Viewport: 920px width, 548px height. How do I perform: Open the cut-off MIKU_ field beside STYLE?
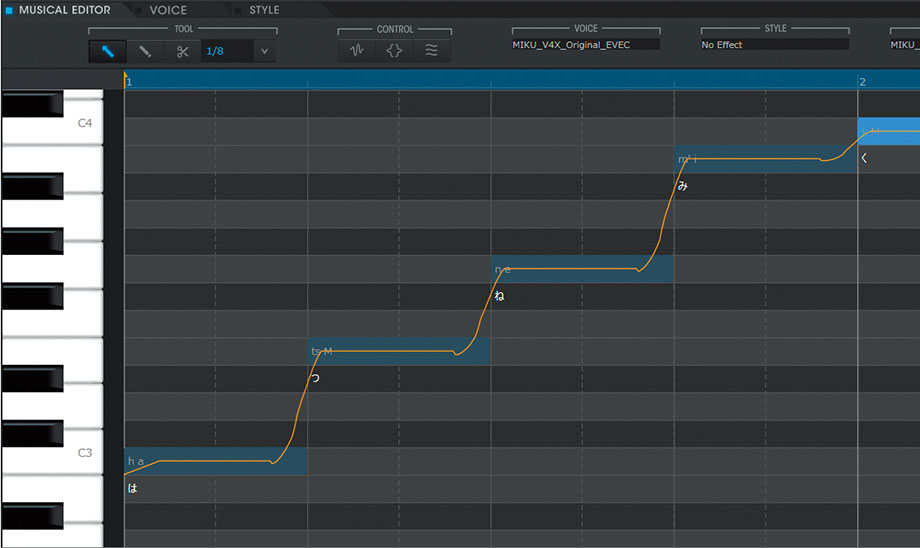(904, 45)
